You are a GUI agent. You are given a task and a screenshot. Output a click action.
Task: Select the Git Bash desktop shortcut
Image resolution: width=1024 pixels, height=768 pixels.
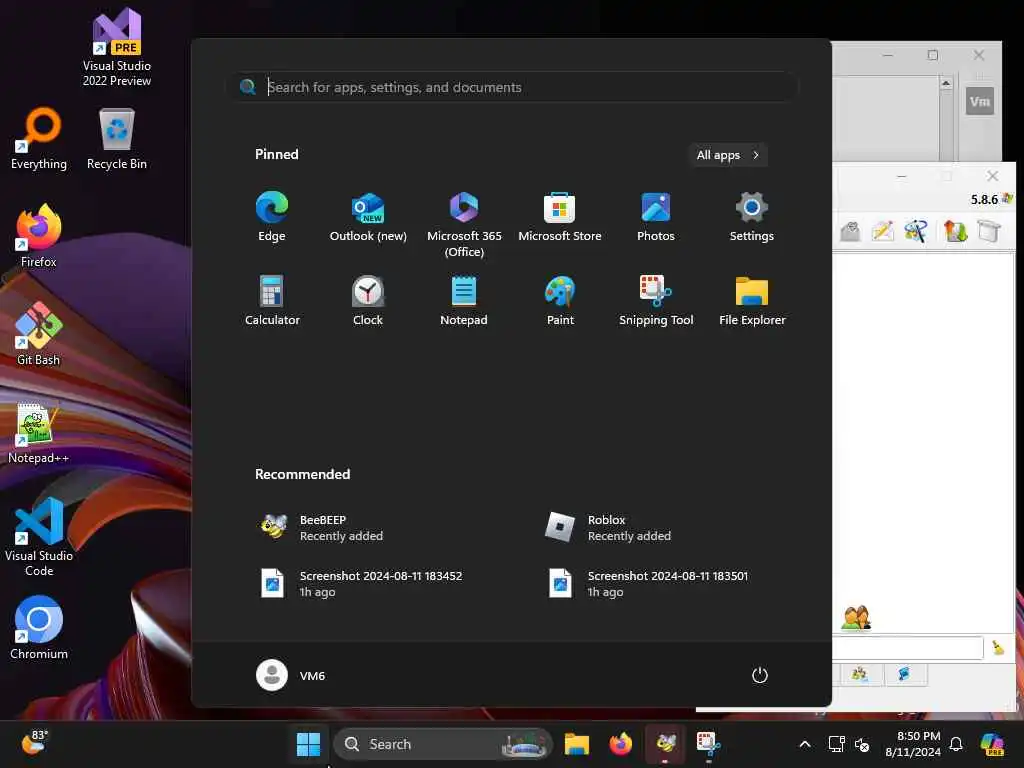[x=39, y=334]
